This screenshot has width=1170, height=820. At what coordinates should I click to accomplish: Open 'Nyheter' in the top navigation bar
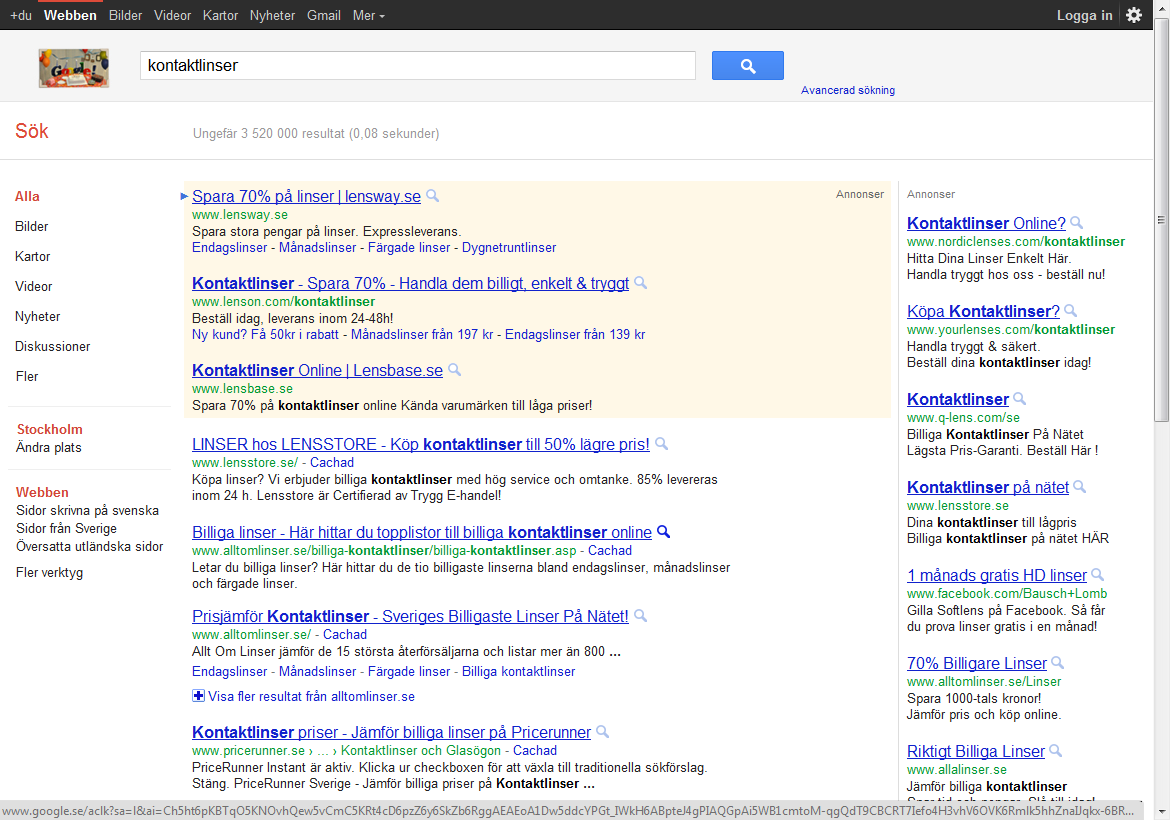[x=272, y=15]
